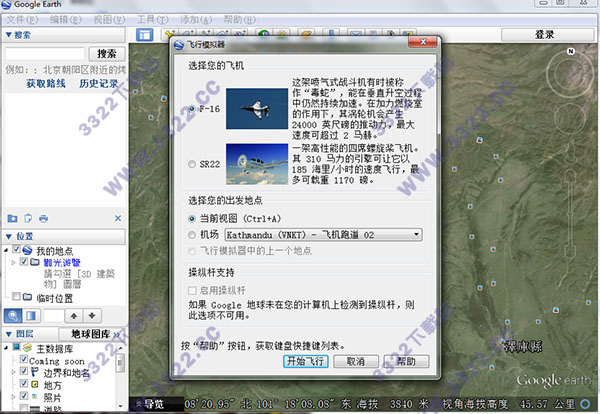The image size is (600, 414).
Task: Select the 机场 airport radio button
Action: click(192, 235)
